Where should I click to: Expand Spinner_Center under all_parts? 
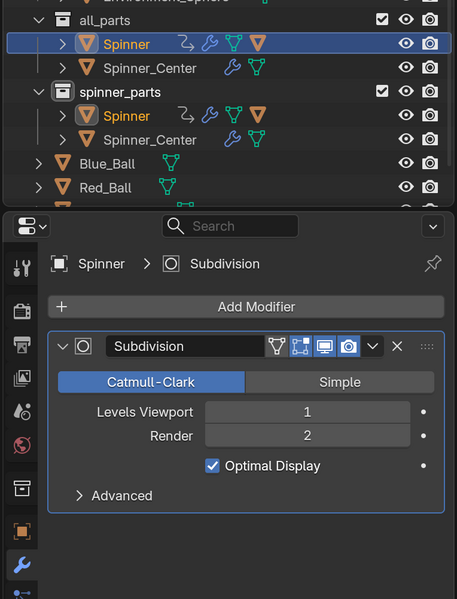pyautogui.click(x=63, y=68)
